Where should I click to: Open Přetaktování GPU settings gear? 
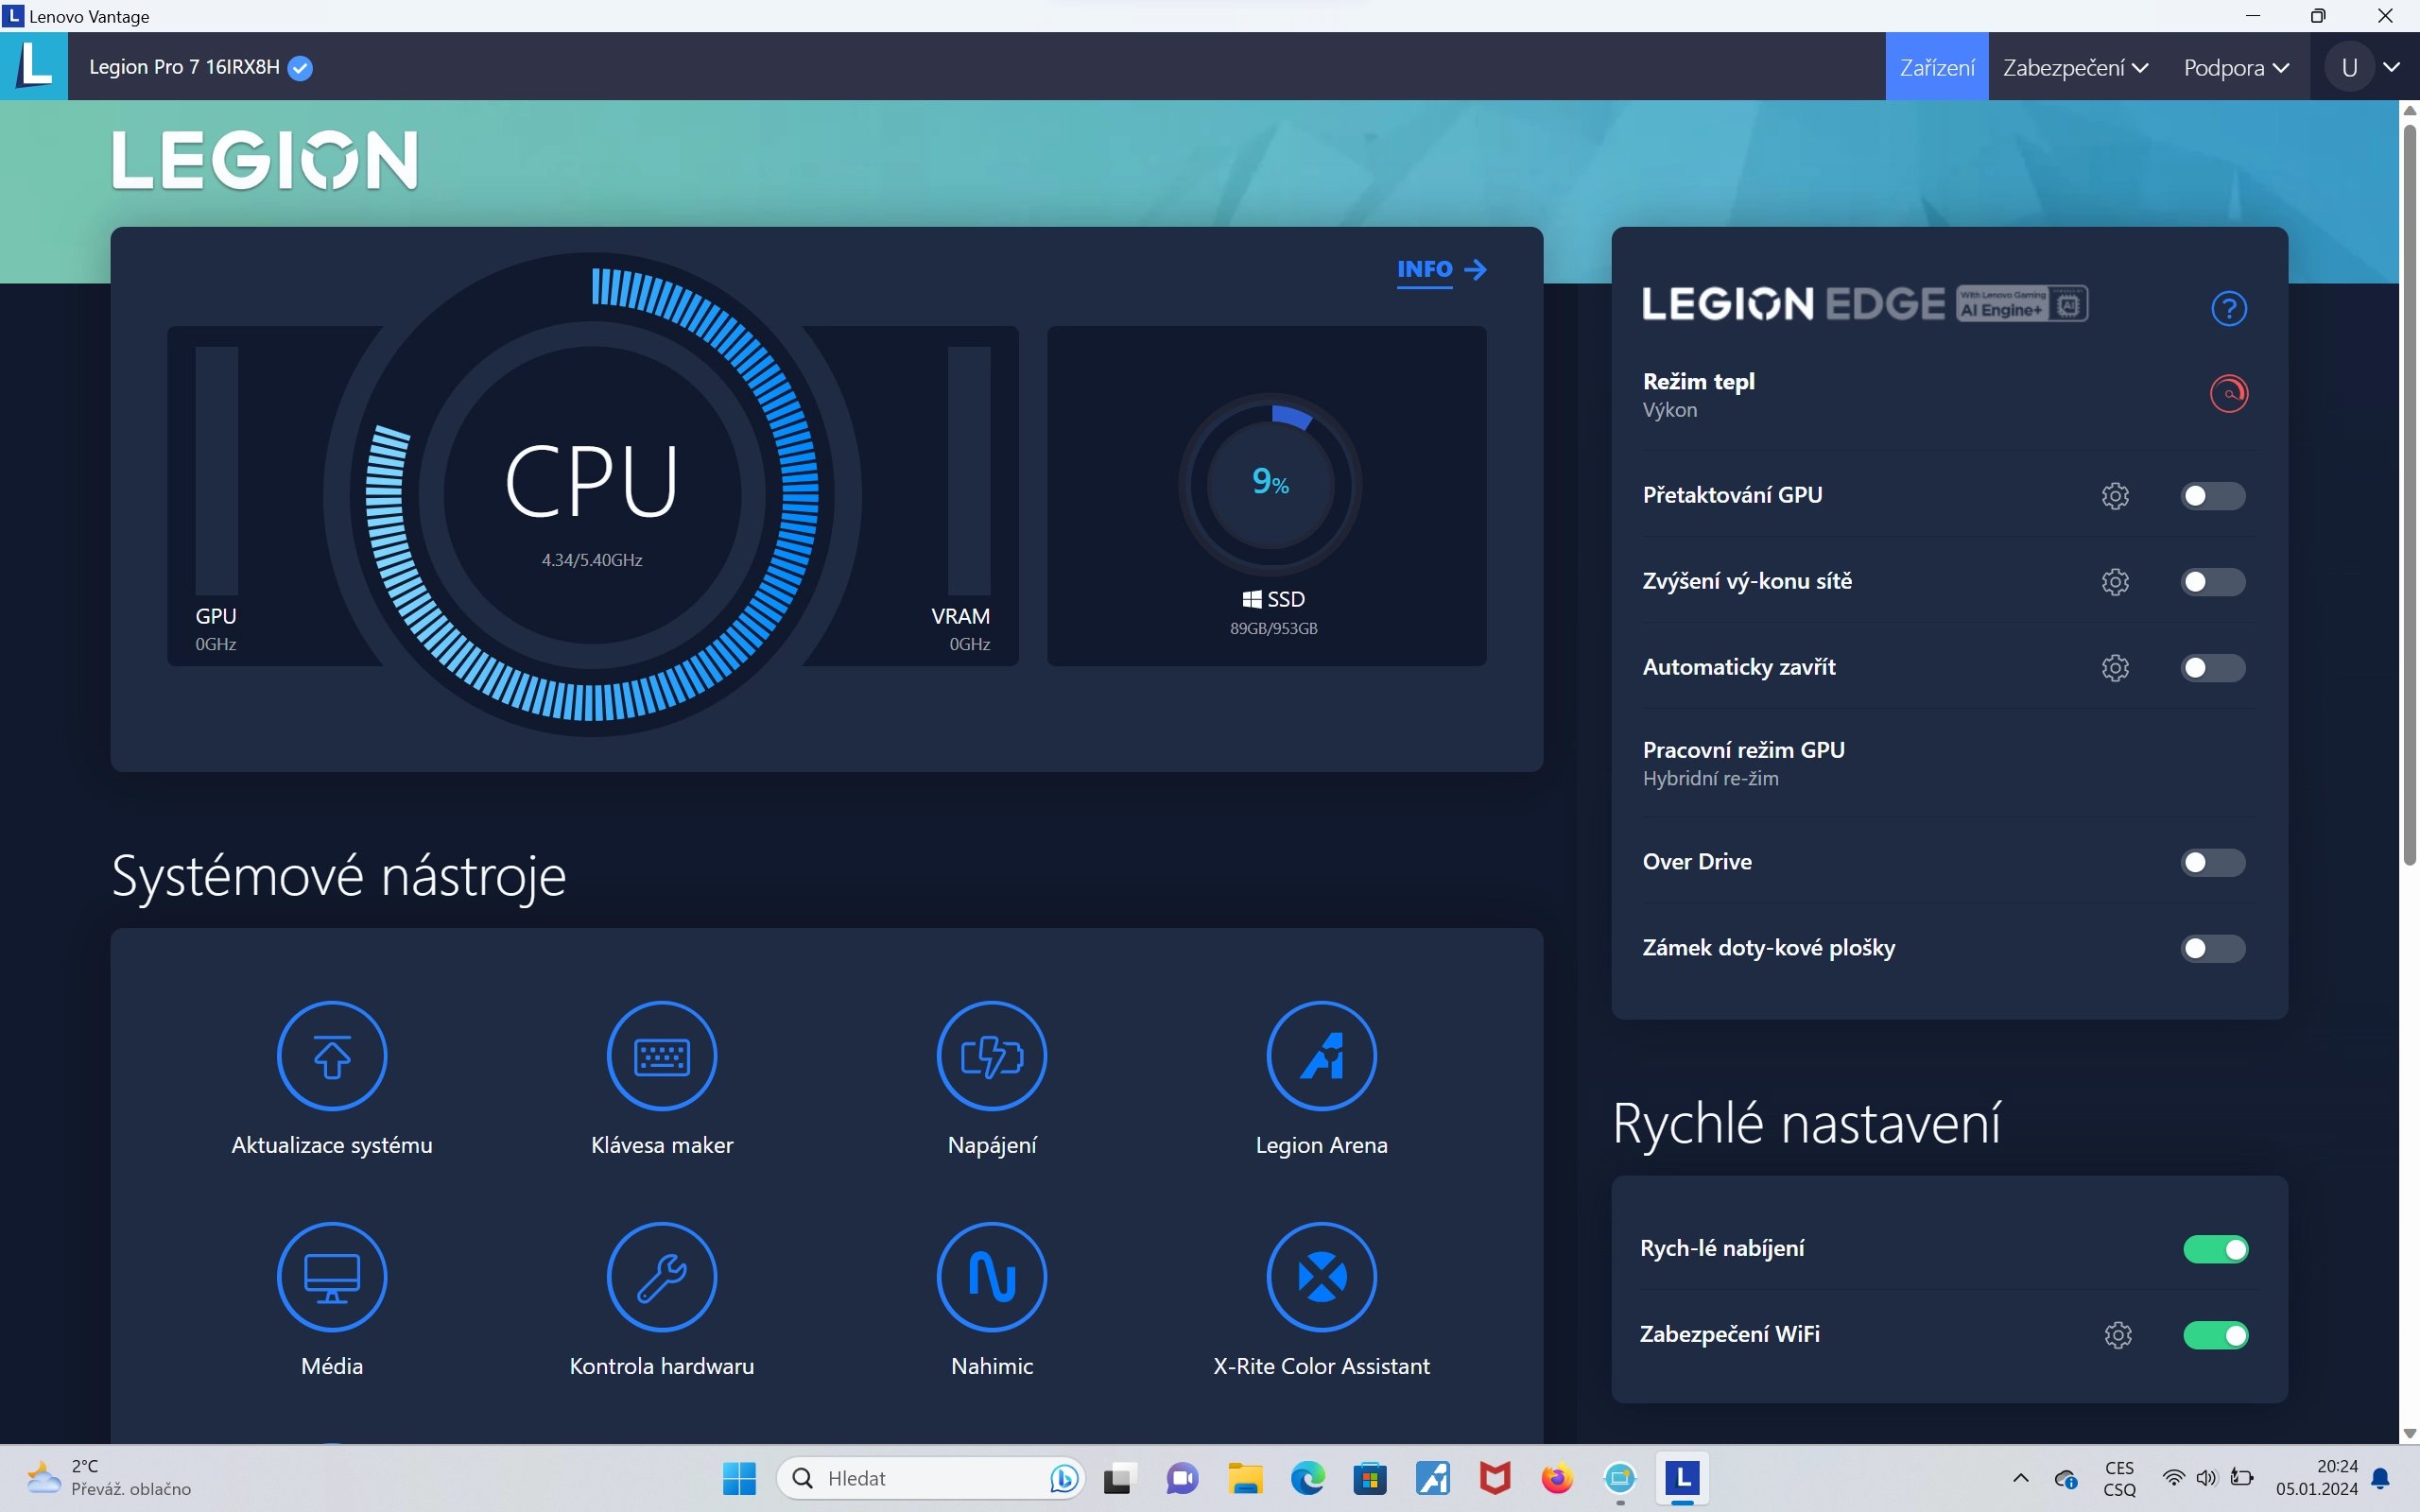click(x=2115, y=496)
